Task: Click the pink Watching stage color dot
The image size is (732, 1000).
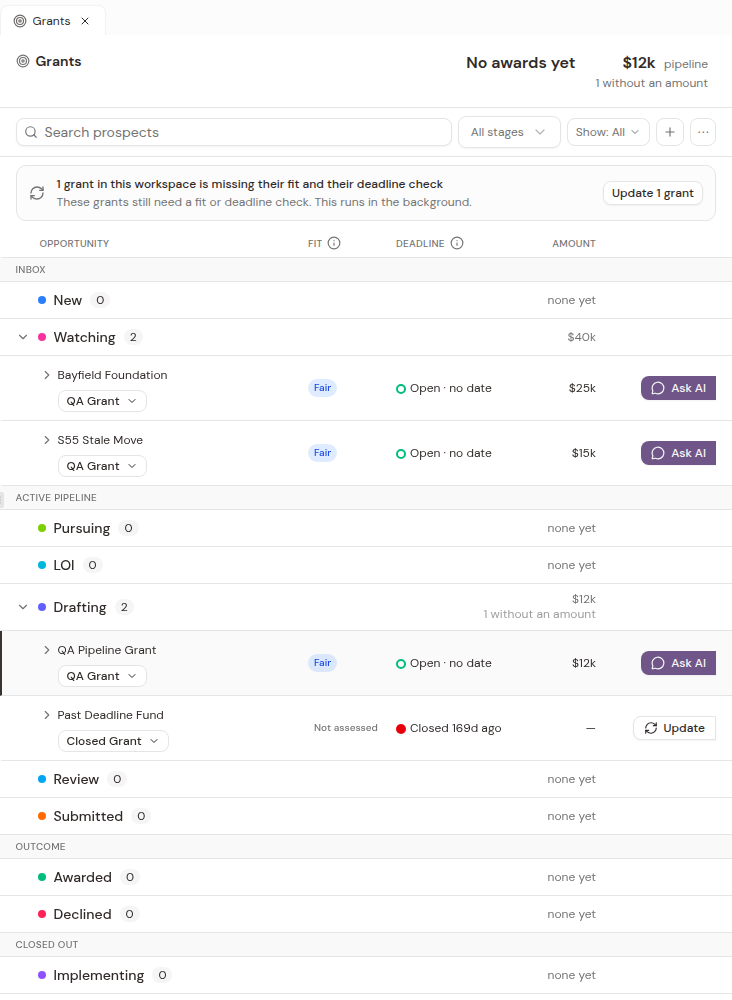Action: tap(42, 337)
